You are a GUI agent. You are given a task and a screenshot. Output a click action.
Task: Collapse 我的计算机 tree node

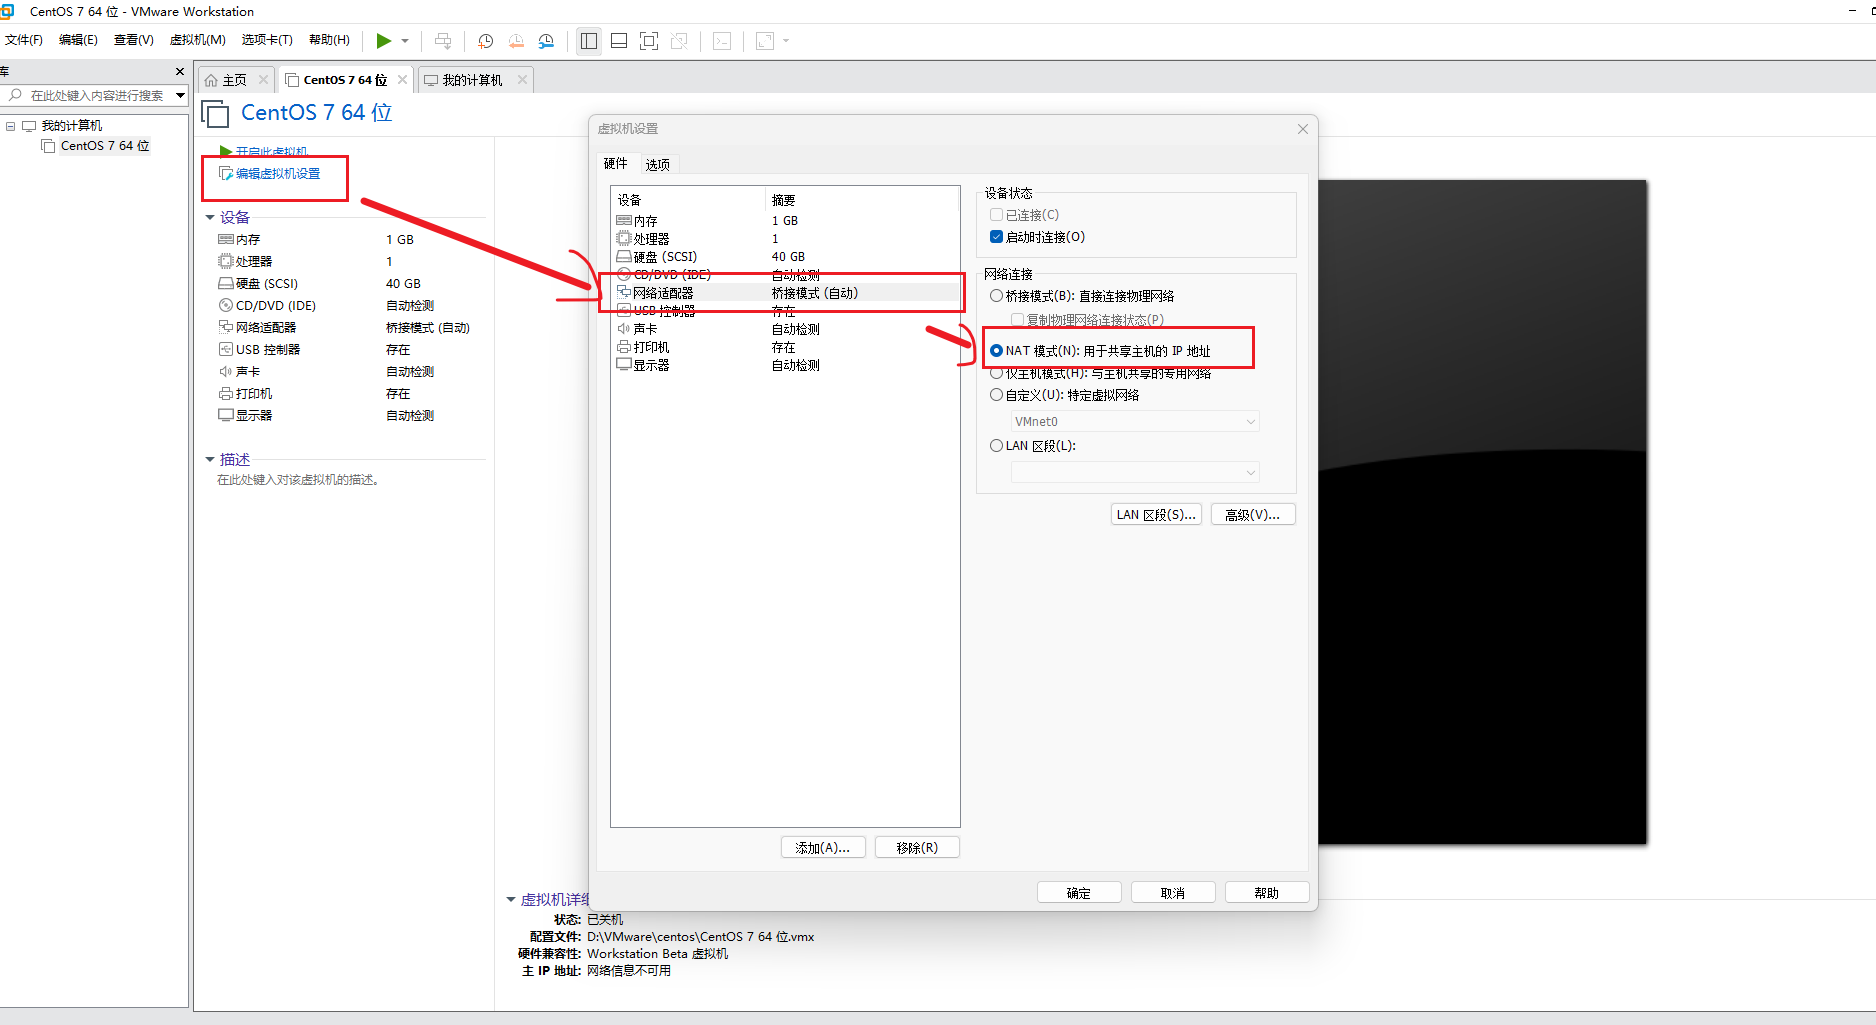(11, 126)
